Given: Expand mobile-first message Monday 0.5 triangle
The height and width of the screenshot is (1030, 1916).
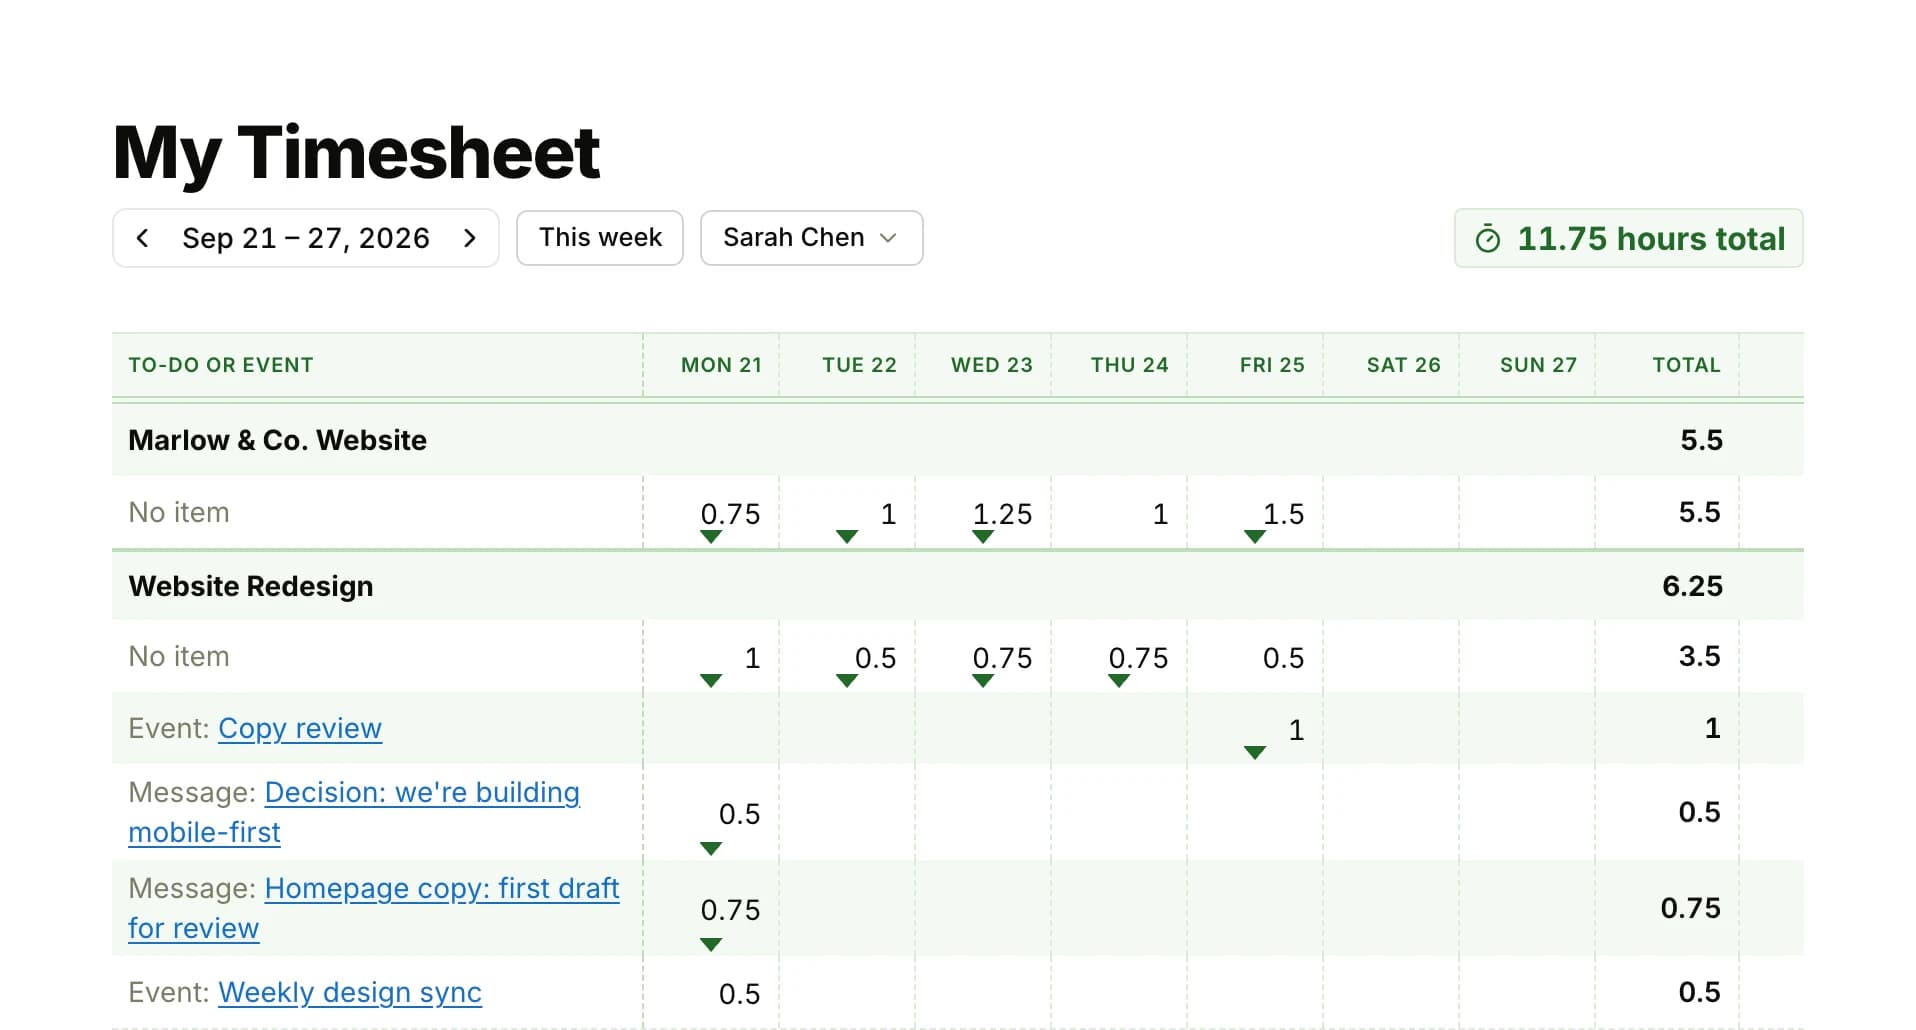Looking at the screenshot, I should pyautogui.click(x=711, y=849).
